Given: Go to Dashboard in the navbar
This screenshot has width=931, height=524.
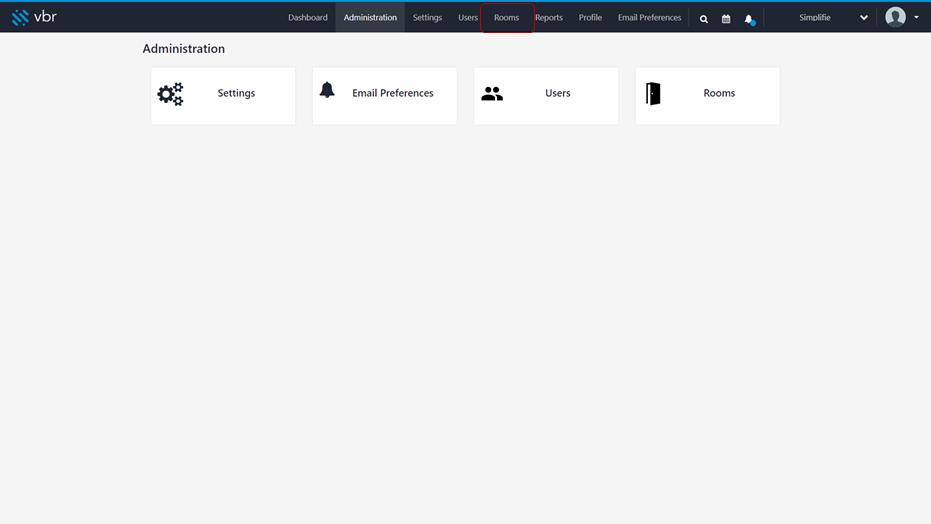Looking at the screenshot, I should point(308,18).
